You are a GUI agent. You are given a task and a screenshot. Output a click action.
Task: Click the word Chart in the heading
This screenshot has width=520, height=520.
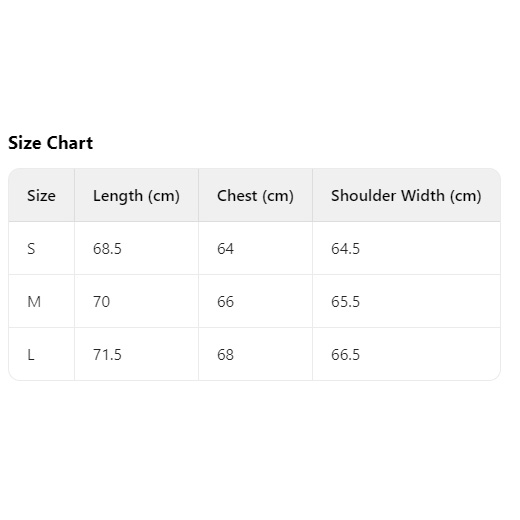click(70, 143)
